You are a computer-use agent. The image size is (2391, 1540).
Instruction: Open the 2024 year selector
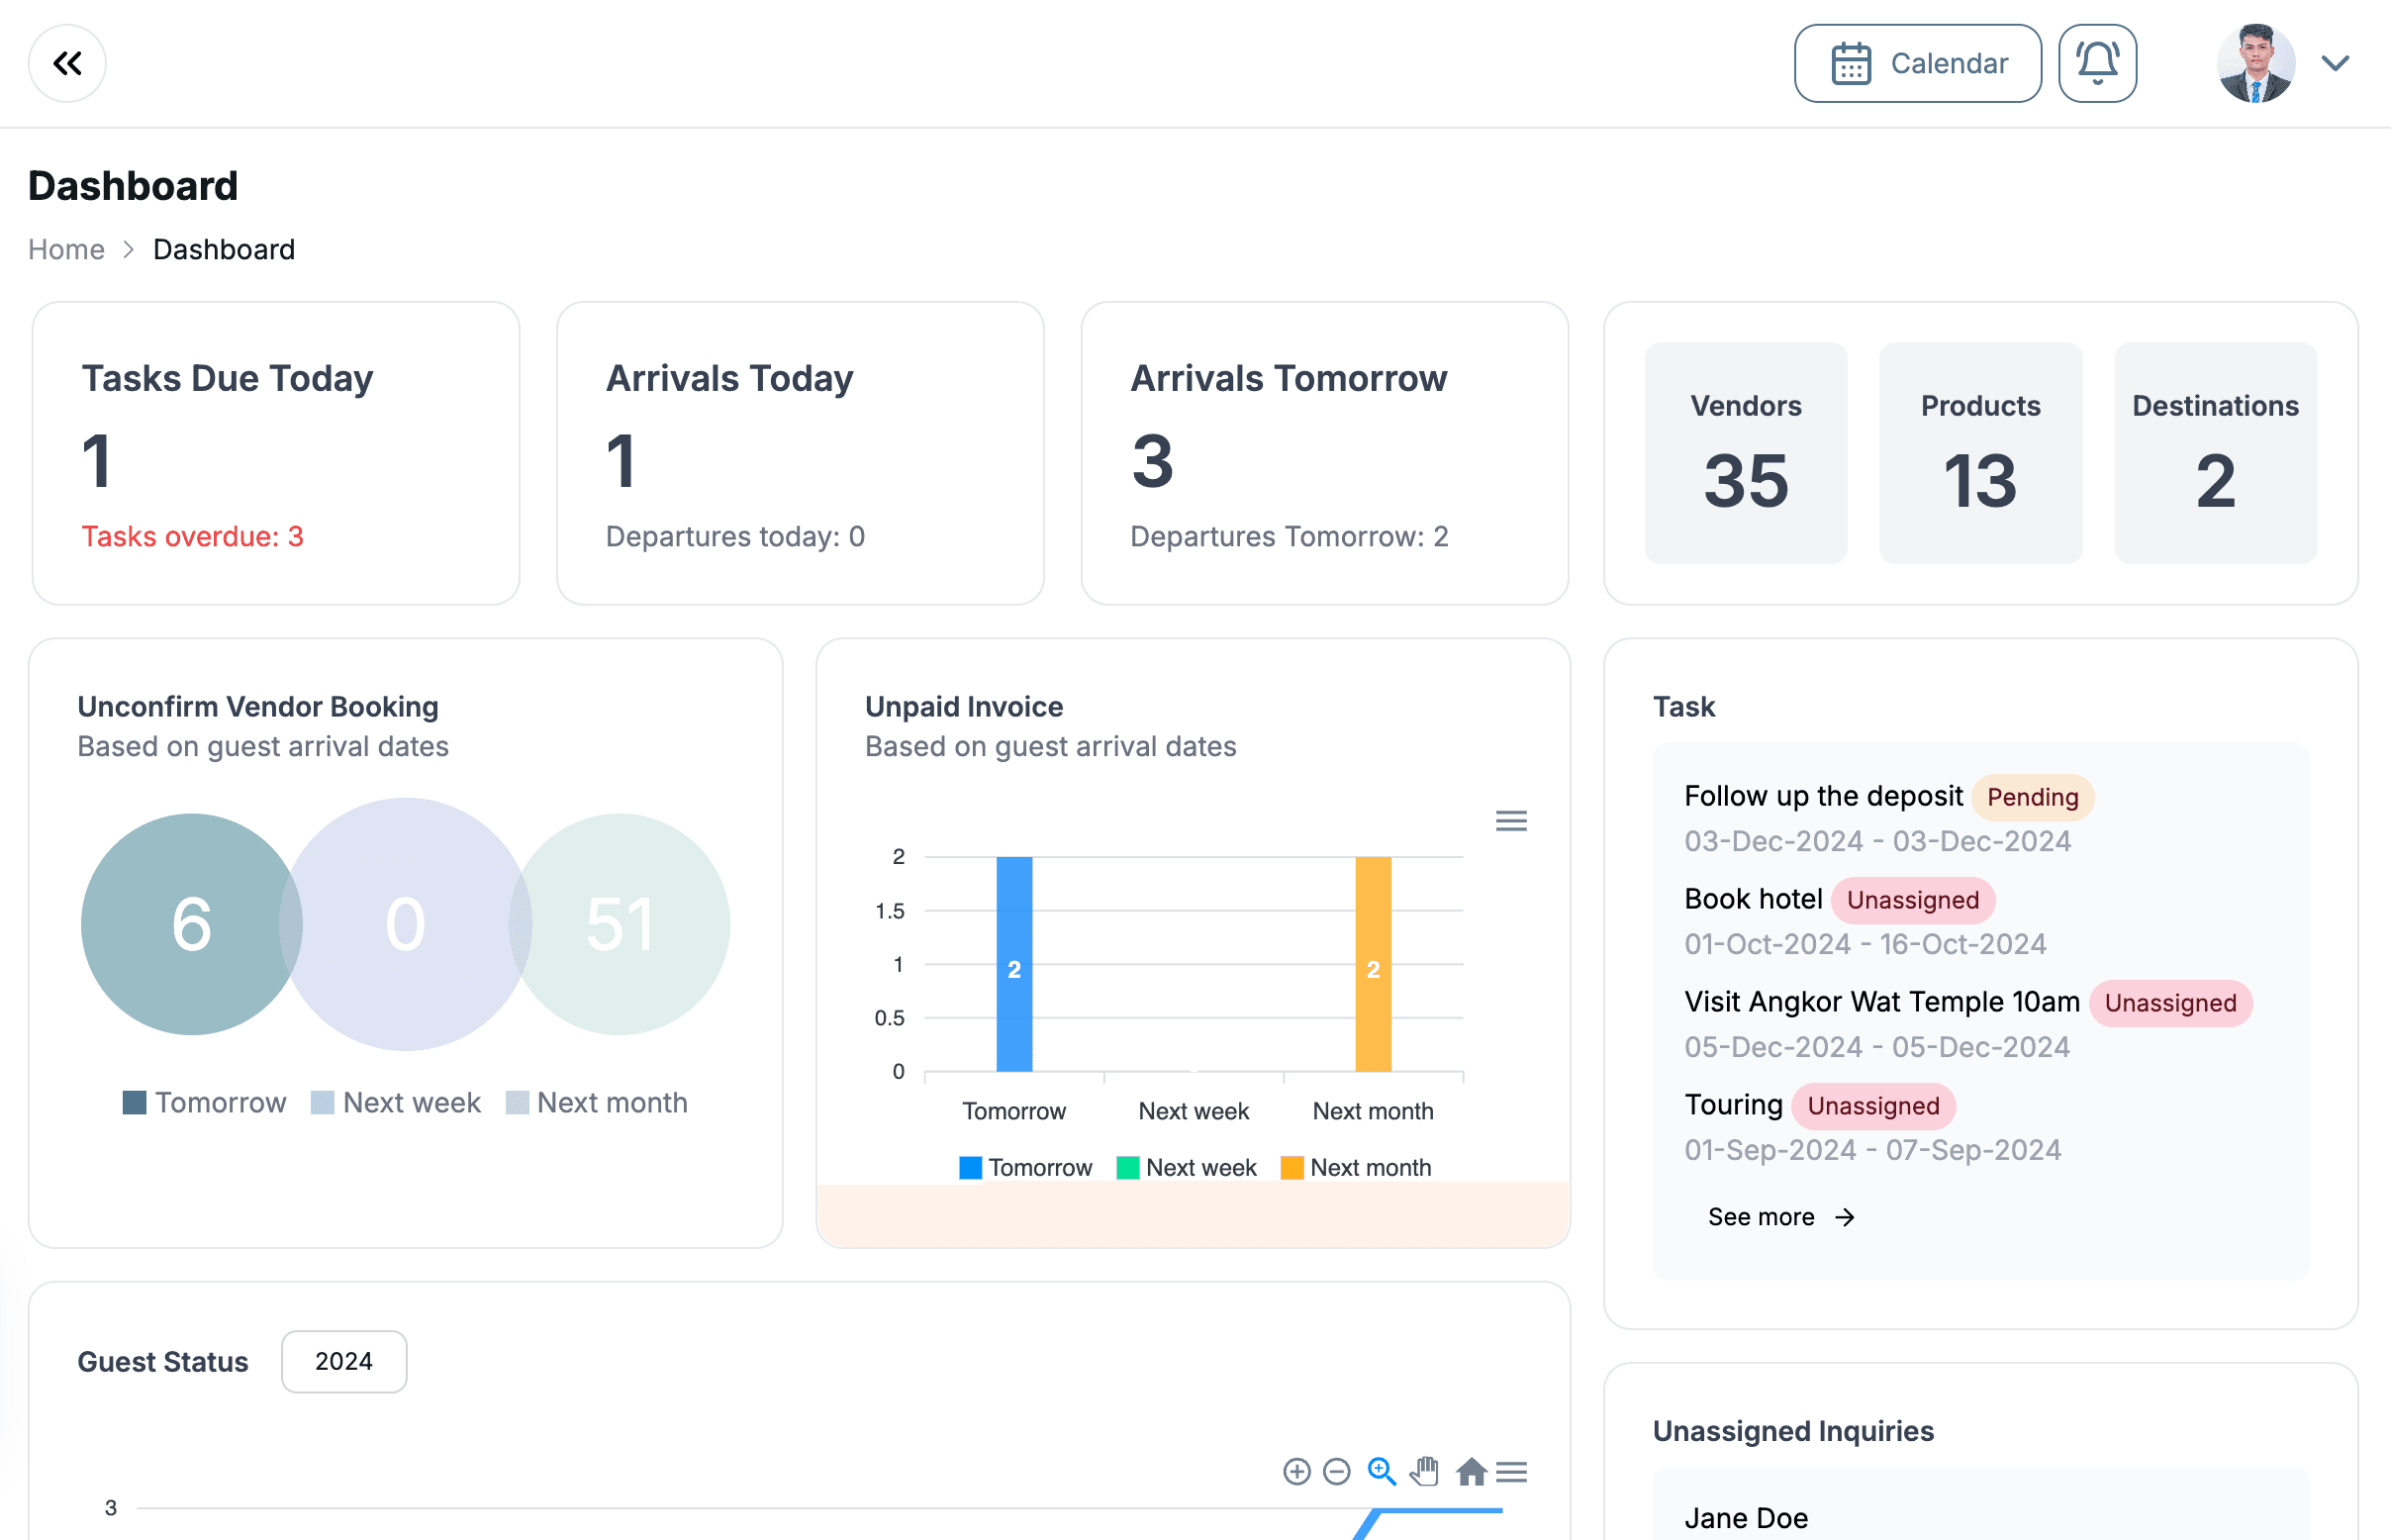click(x=344, y=1361)
